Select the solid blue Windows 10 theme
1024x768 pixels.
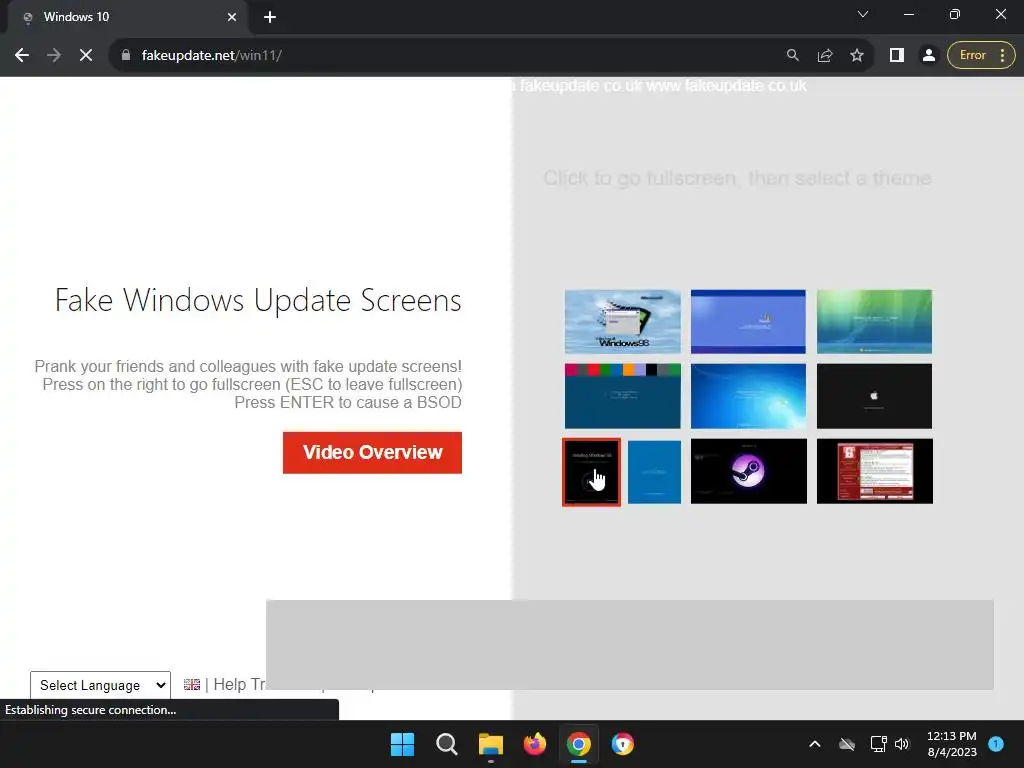tap(654, 472)
